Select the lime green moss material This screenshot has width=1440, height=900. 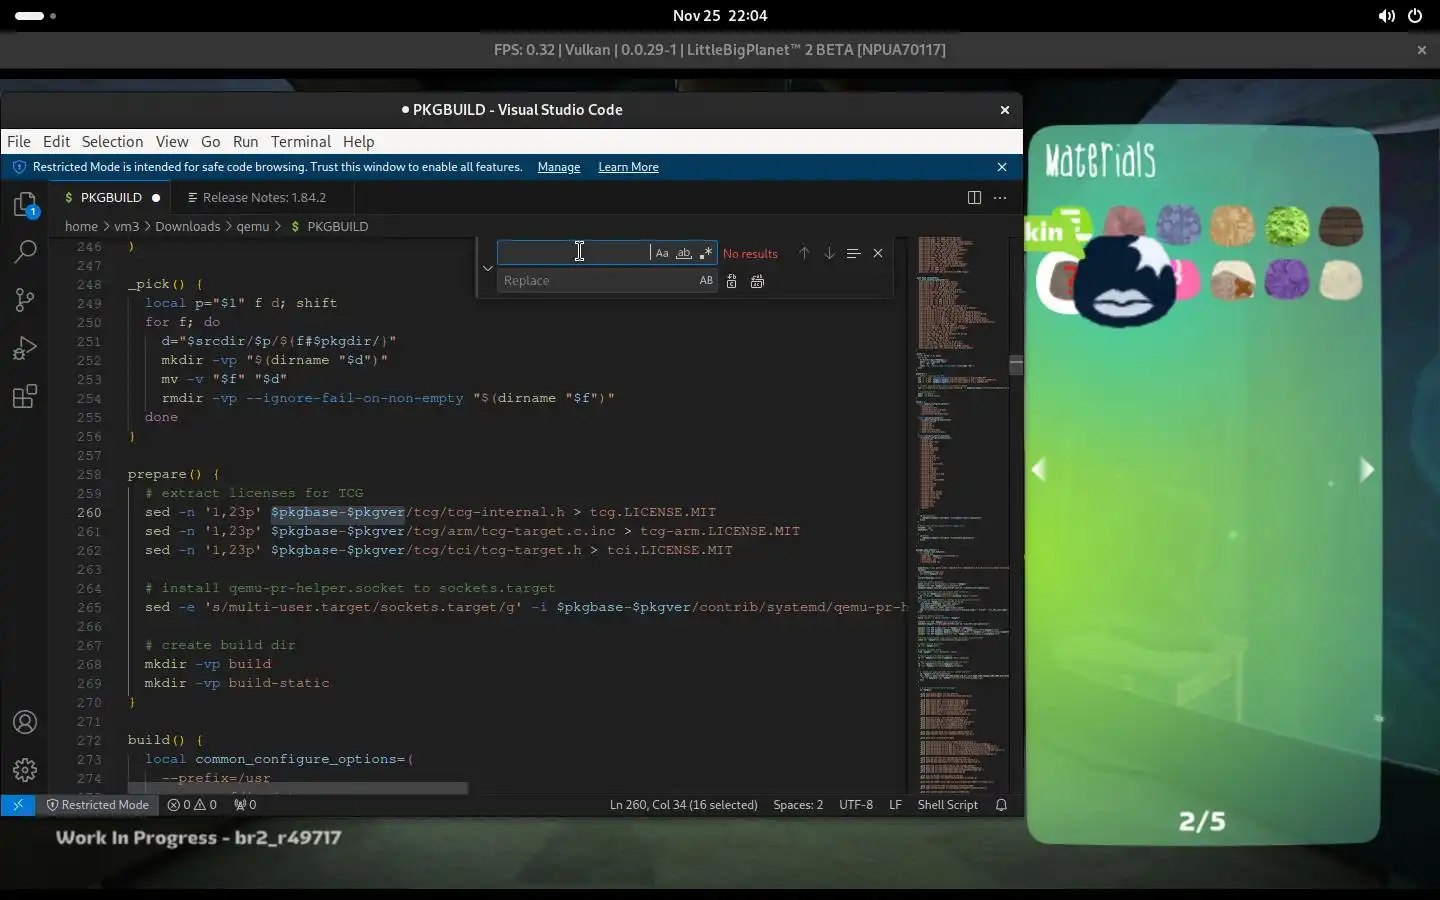click(x=1286, y=226)
